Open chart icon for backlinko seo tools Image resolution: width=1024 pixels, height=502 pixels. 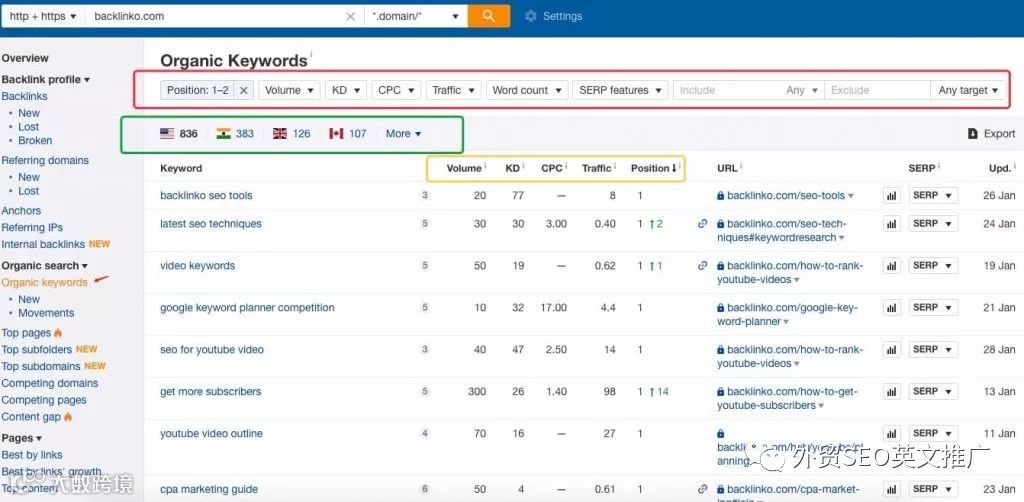point(891,196)
